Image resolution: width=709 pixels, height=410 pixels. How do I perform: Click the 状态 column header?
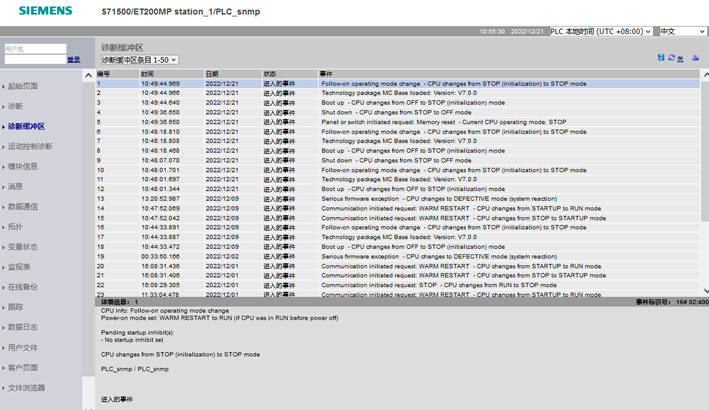(290, 74)
